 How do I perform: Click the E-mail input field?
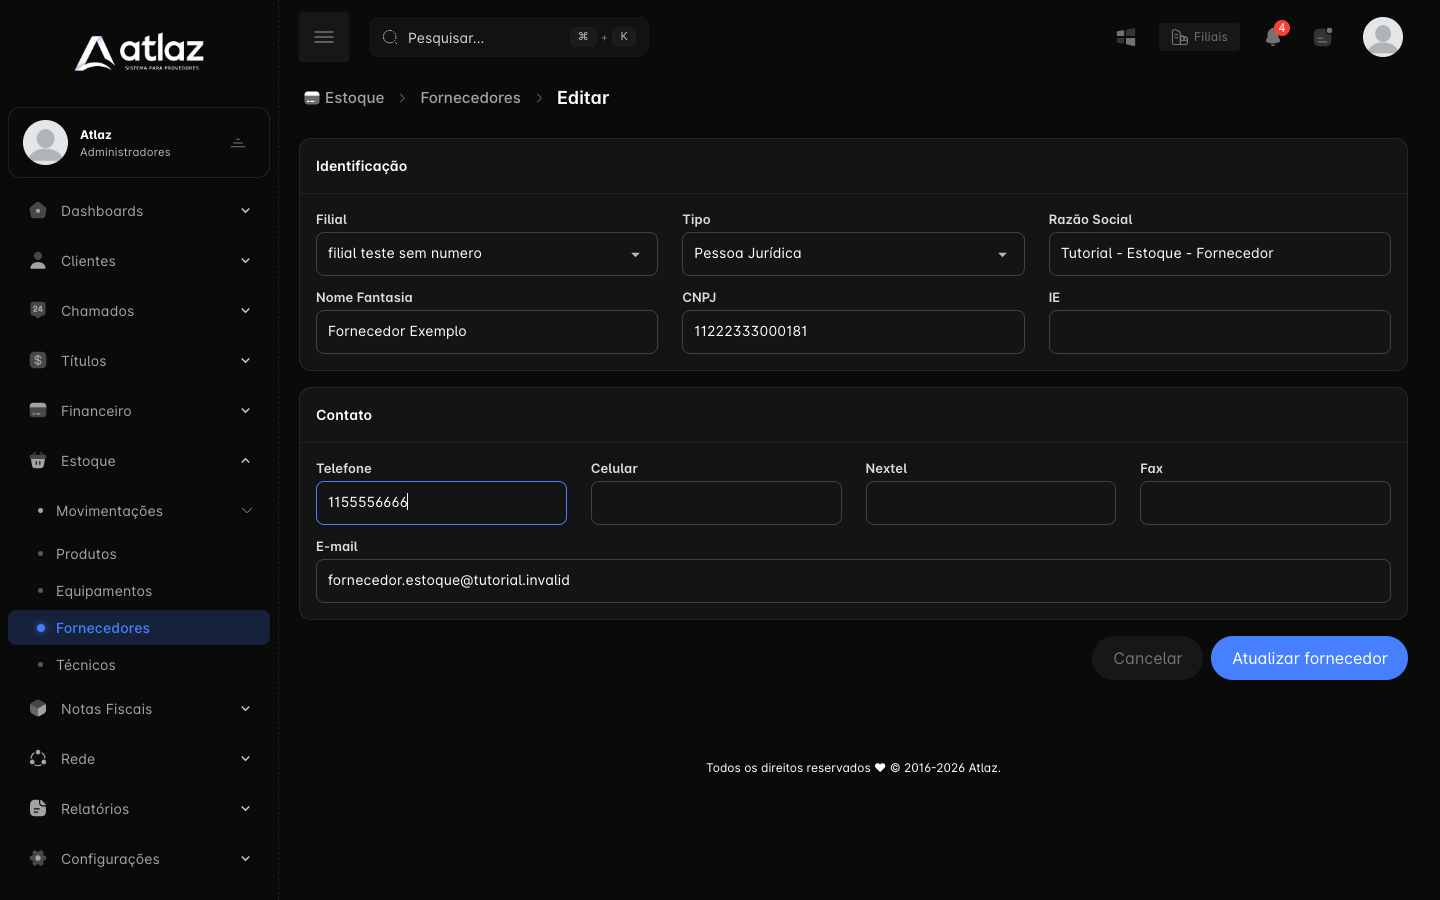[853, 581]
